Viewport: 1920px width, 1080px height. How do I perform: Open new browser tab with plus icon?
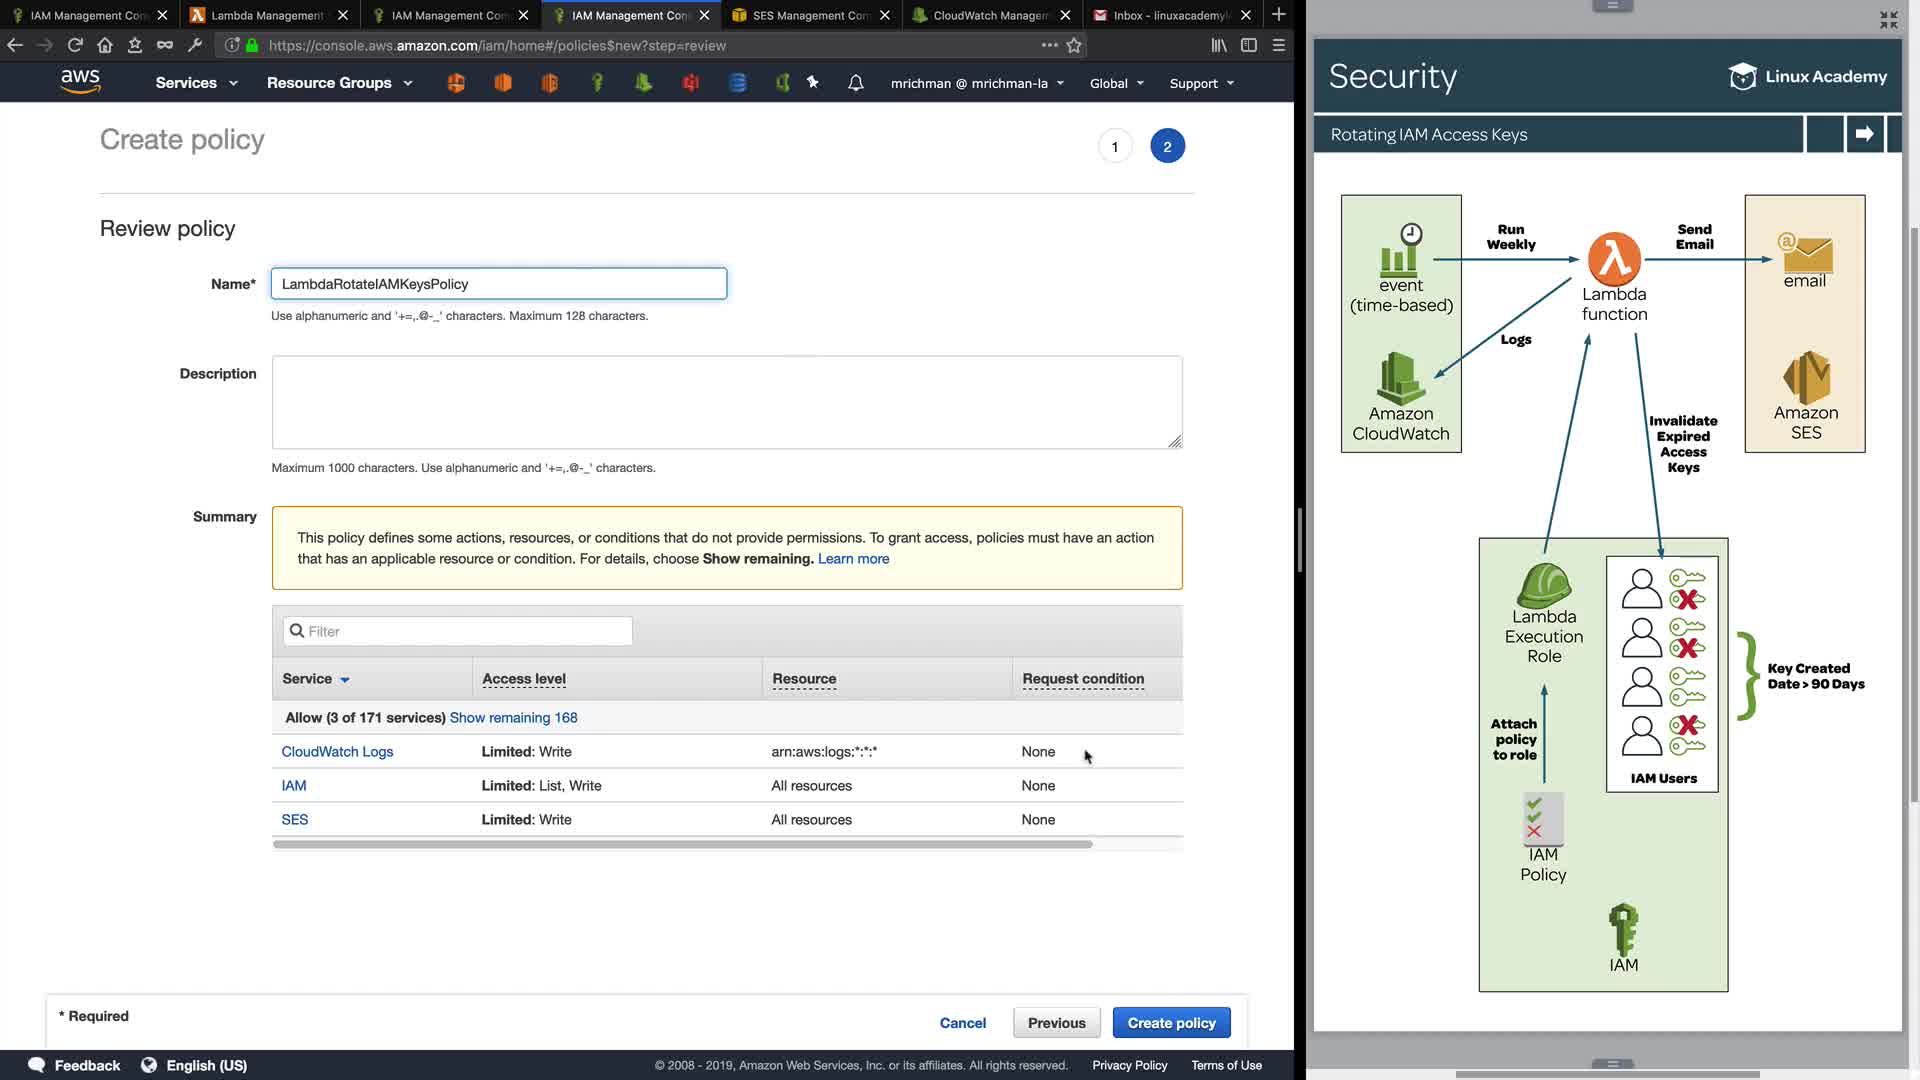1278,15
